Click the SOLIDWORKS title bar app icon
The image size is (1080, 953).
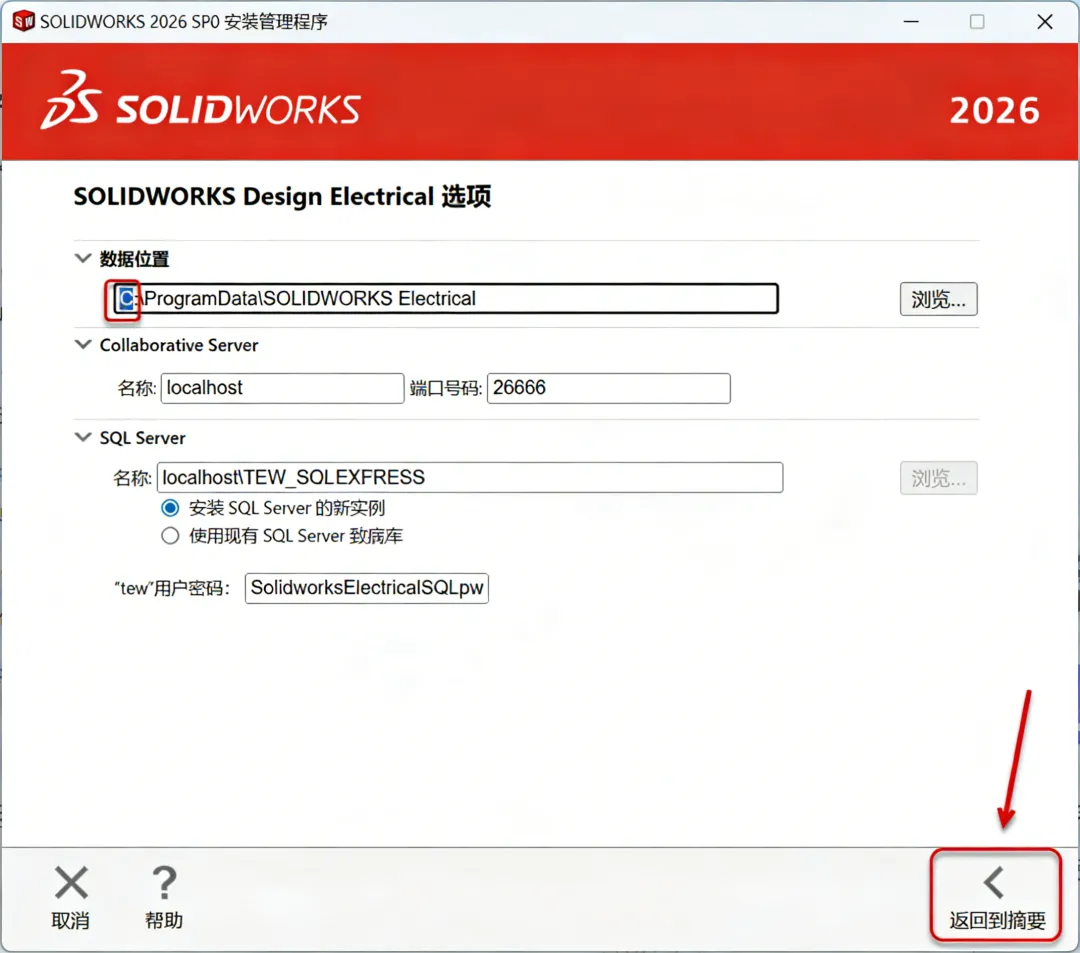(23, 21)
